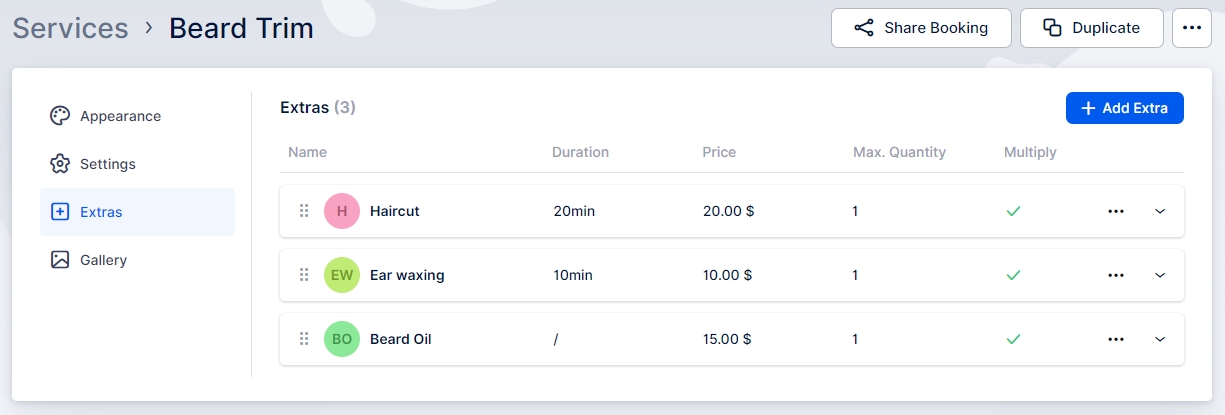Image resolution: width=1225 pixels, height=415 pixels.
Task: Open the Appearance sidebar tab
Action: [x=120, y=116]
